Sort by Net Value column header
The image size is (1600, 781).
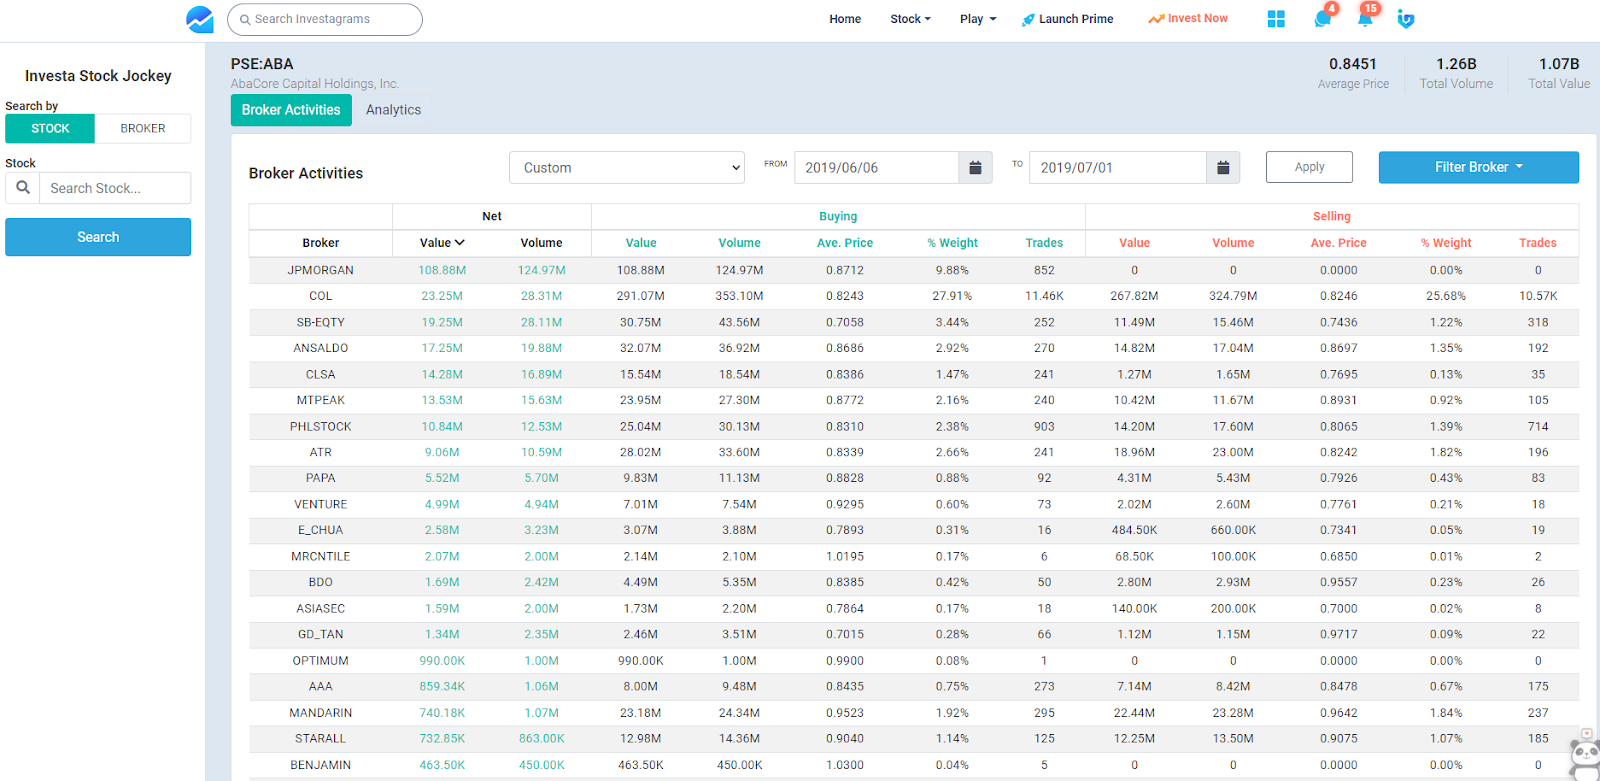pos(442,243)
